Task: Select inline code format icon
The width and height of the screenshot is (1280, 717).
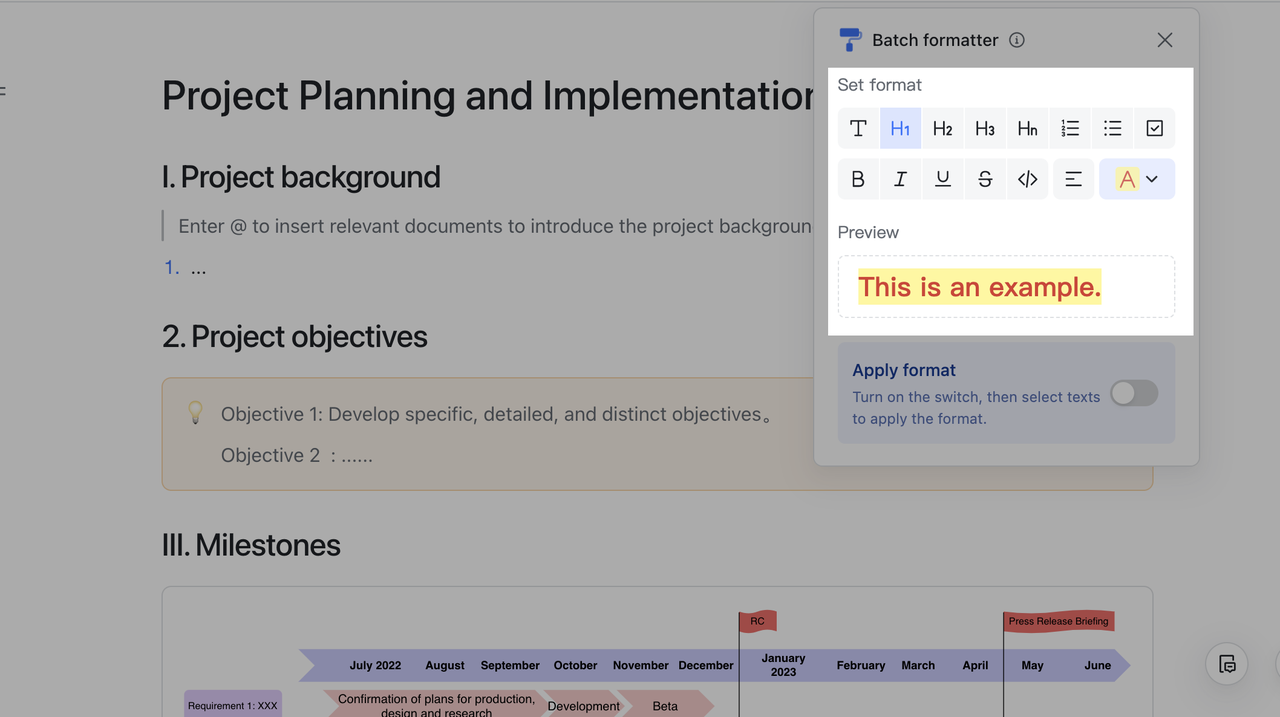Action: coord(1027,179)
